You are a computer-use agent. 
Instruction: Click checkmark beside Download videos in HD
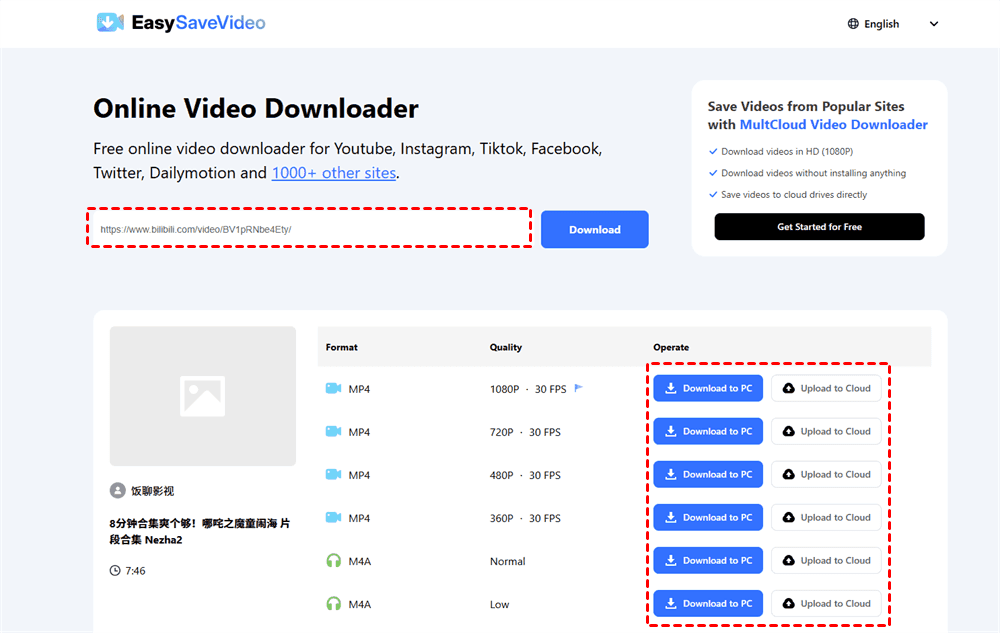(713, 152)
